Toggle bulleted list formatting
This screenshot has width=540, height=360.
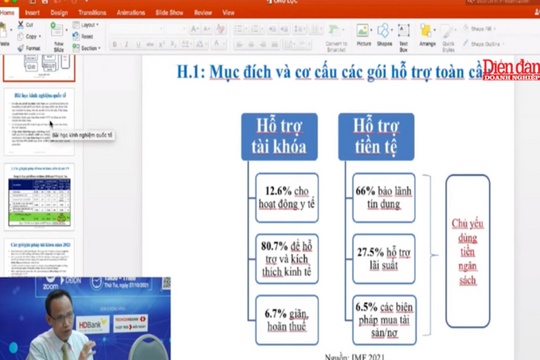pyautogui.click(x=238, y=29)
